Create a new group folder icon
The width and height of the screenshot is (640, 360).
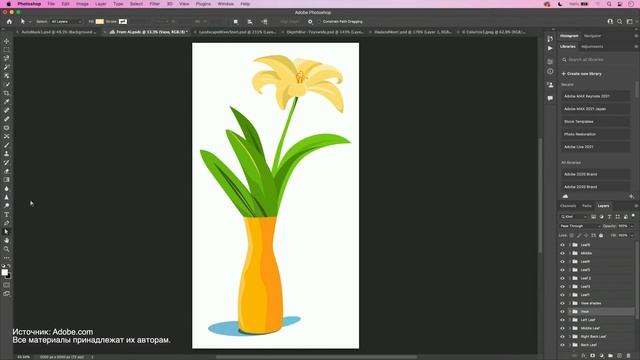click(x=610, y=356)
